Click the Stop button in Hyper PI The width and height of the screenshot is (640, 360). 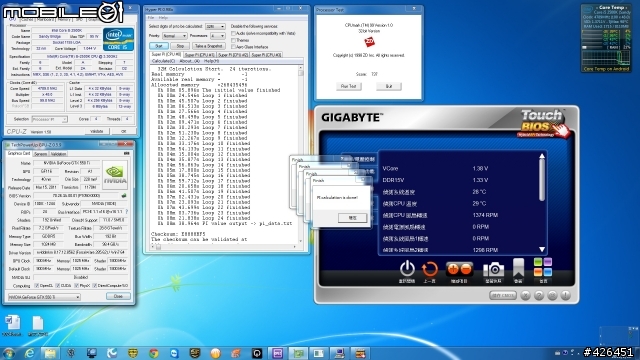[180, 46]
